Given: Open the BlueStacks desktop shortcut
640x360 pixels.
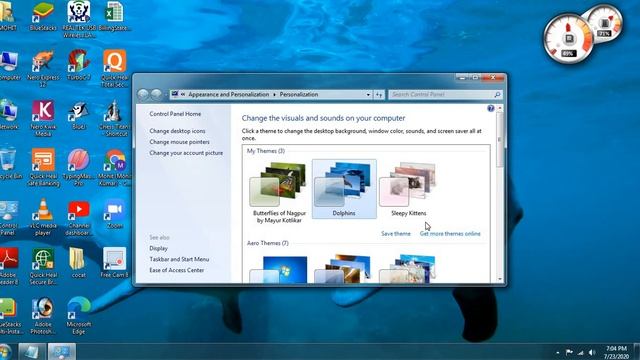Looking at the screenshot, I should point(43,16).
